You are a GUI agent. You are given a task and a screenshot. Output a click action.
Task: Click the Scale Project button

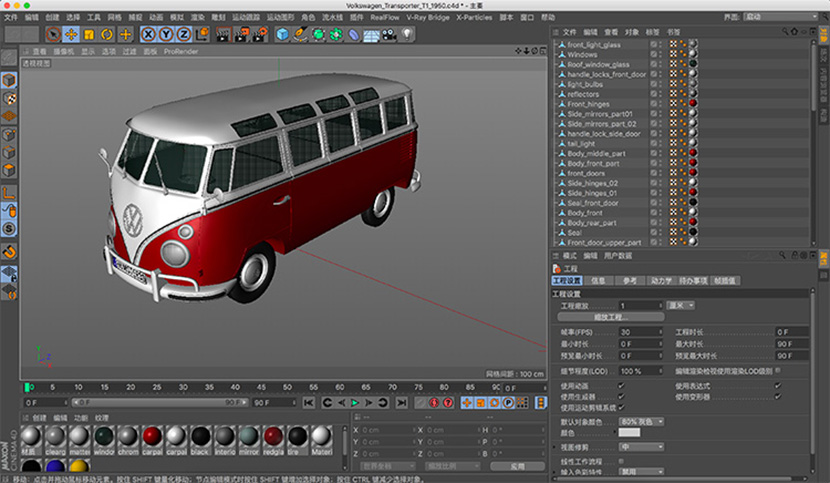click(x=611, y=317)
